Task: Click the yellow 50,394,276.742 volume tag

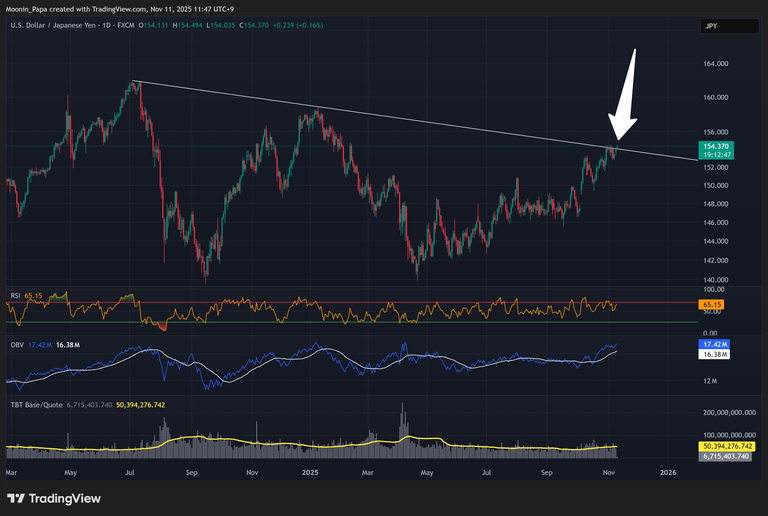Action: [726, 446]
